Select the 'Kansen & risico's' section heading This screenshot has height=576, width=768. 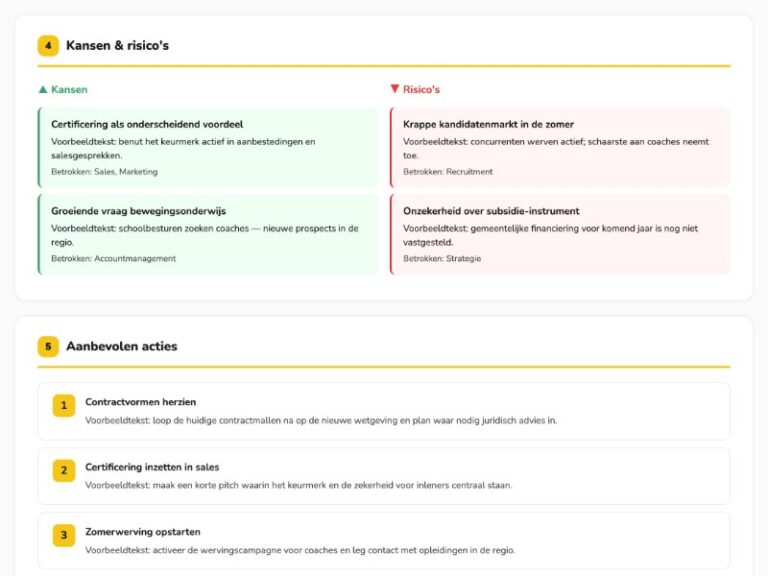point(118,46)
